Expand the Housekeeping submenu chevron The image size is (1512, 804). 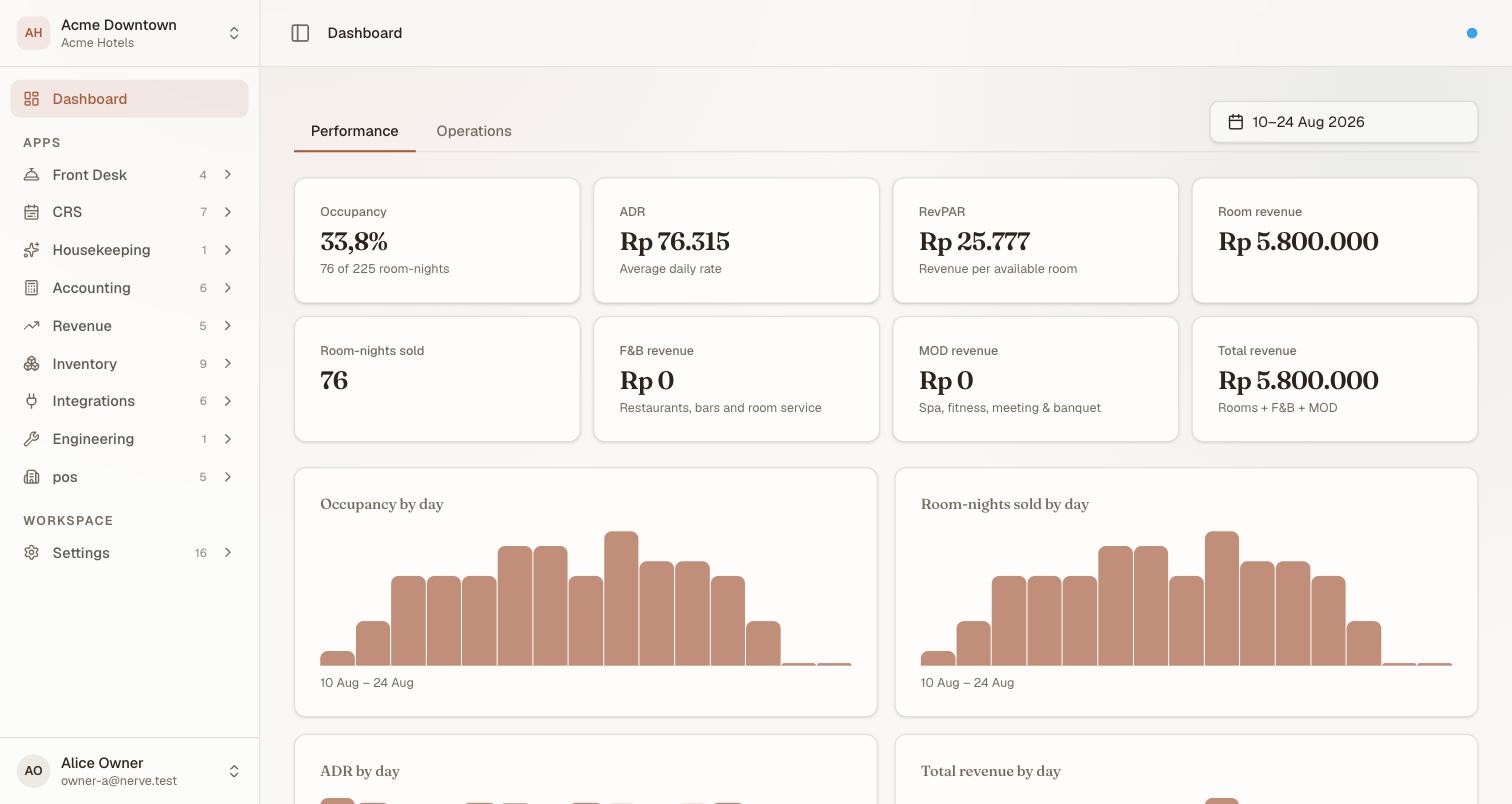coord(228,250)
